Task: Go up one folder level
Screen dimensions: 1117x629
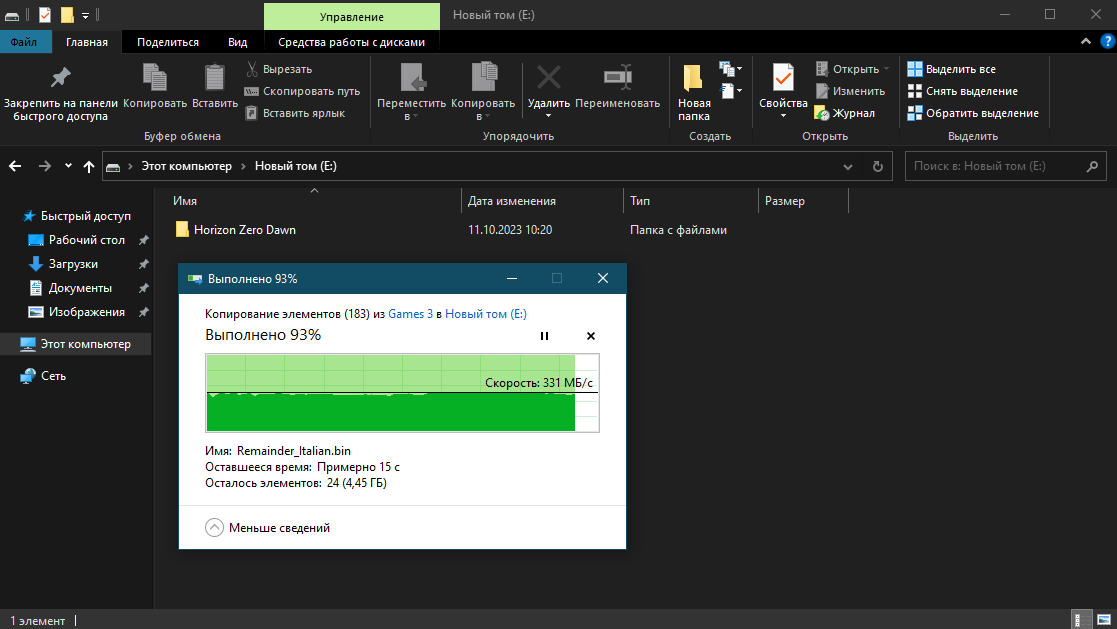Action: (88, 166)
